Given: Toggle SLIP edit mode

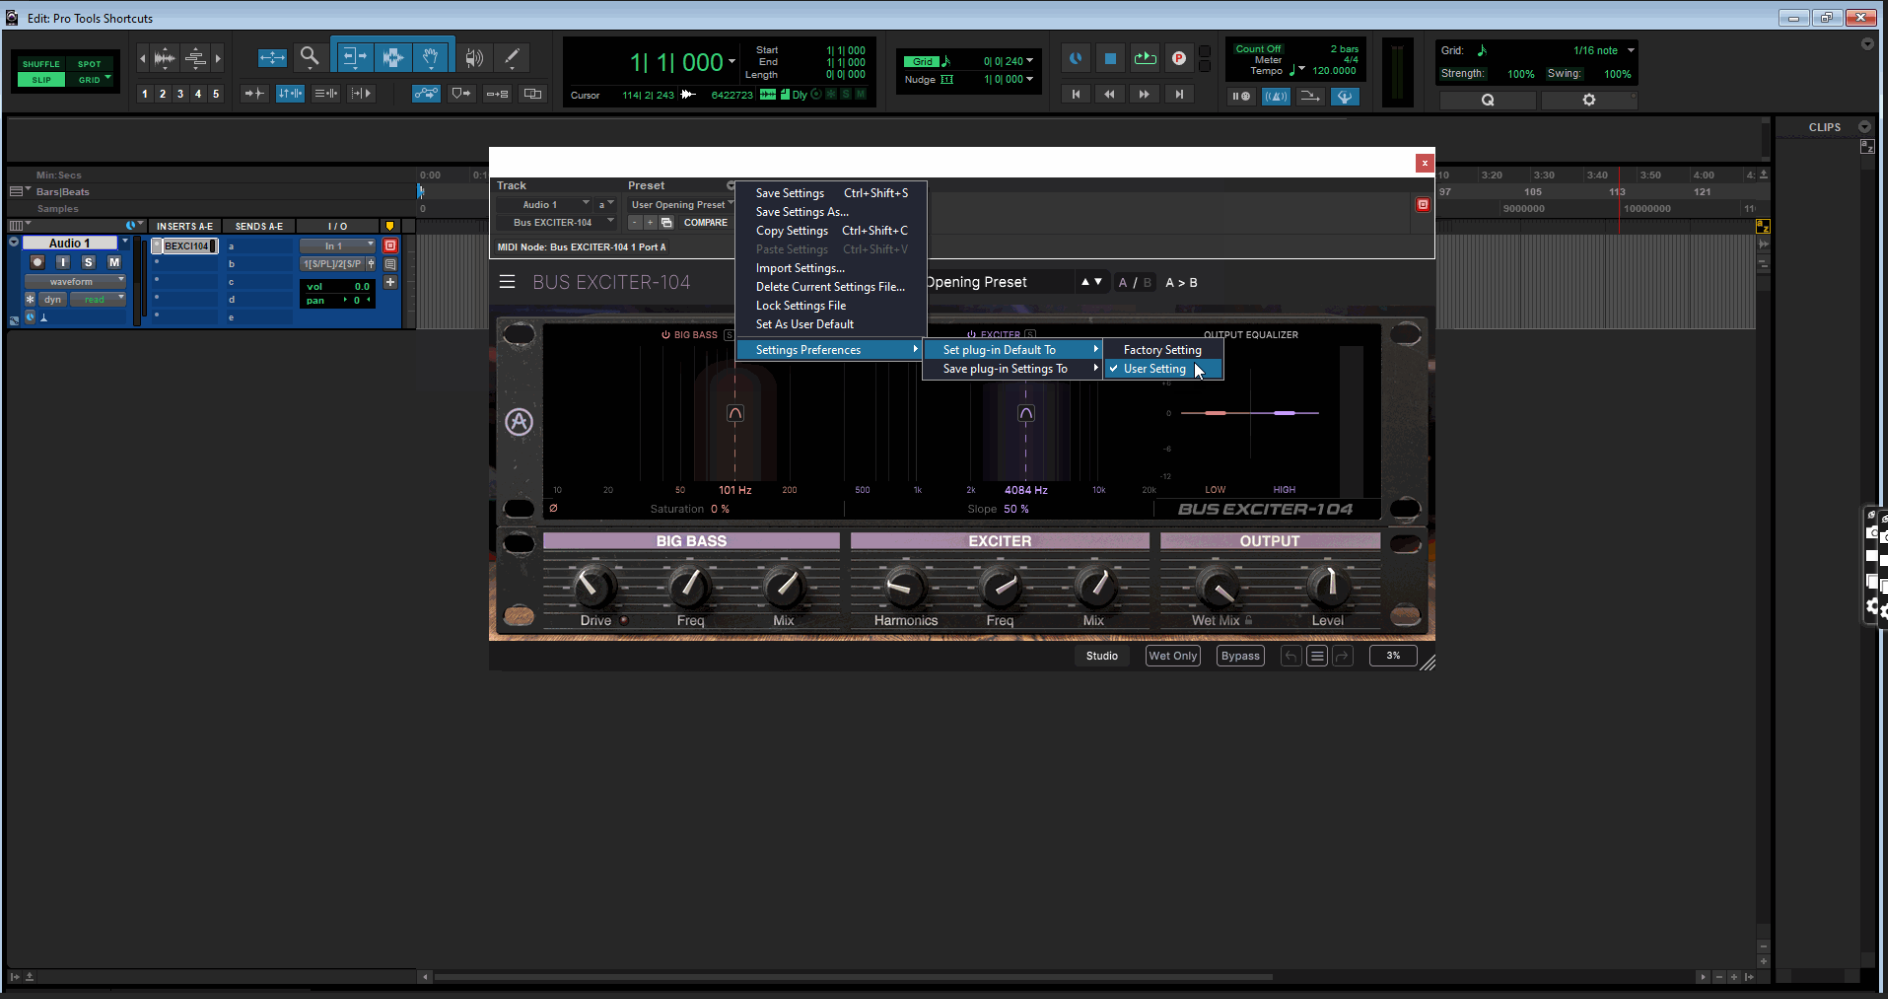Looking at the screenshot, I should [x=41, y=80].
